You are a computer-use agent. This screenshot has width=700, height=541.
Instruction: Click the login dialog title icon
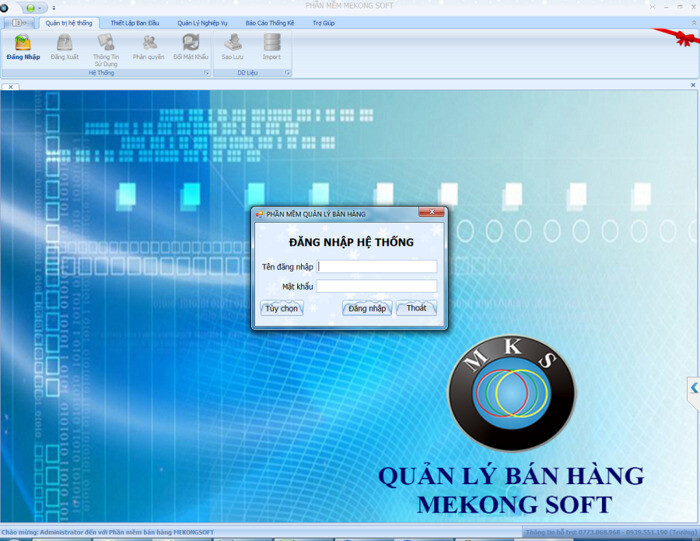coord(259,215)
